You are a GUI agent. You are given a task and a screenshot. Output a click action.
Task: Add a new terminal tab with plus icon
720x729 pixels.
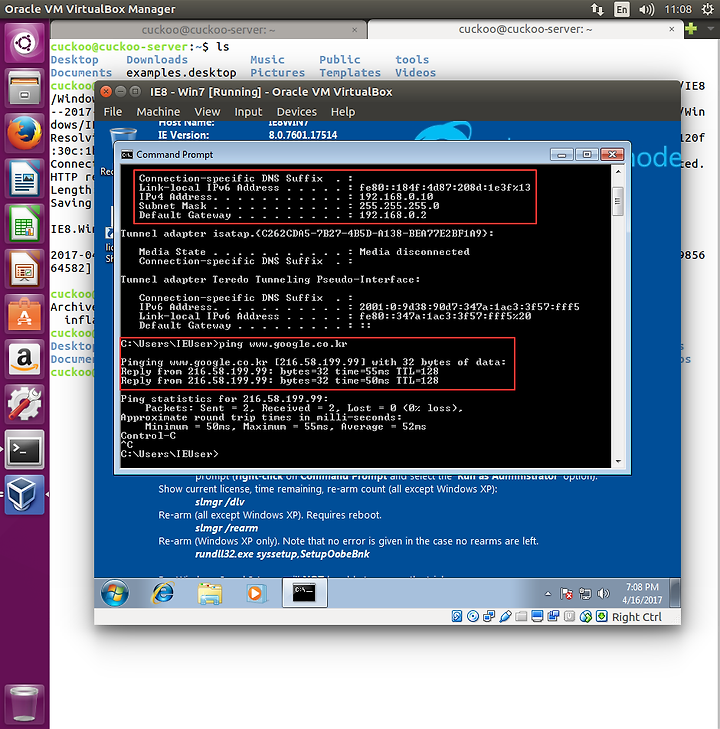click(x=691, y=29)
